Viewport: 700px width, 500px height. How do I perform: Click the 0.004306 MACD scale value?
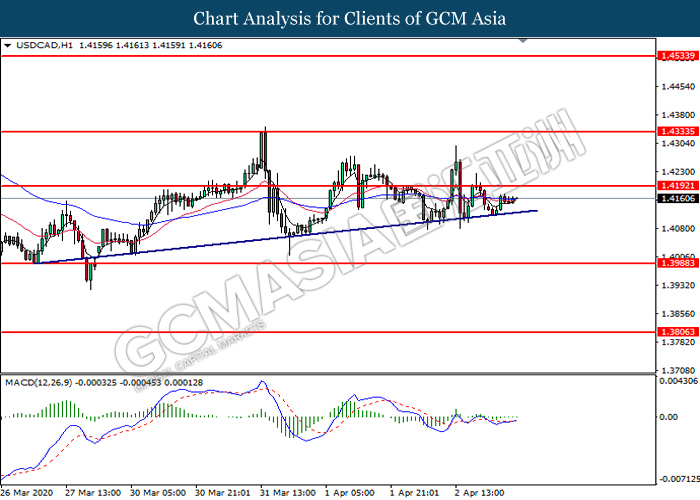pos(677,381)
